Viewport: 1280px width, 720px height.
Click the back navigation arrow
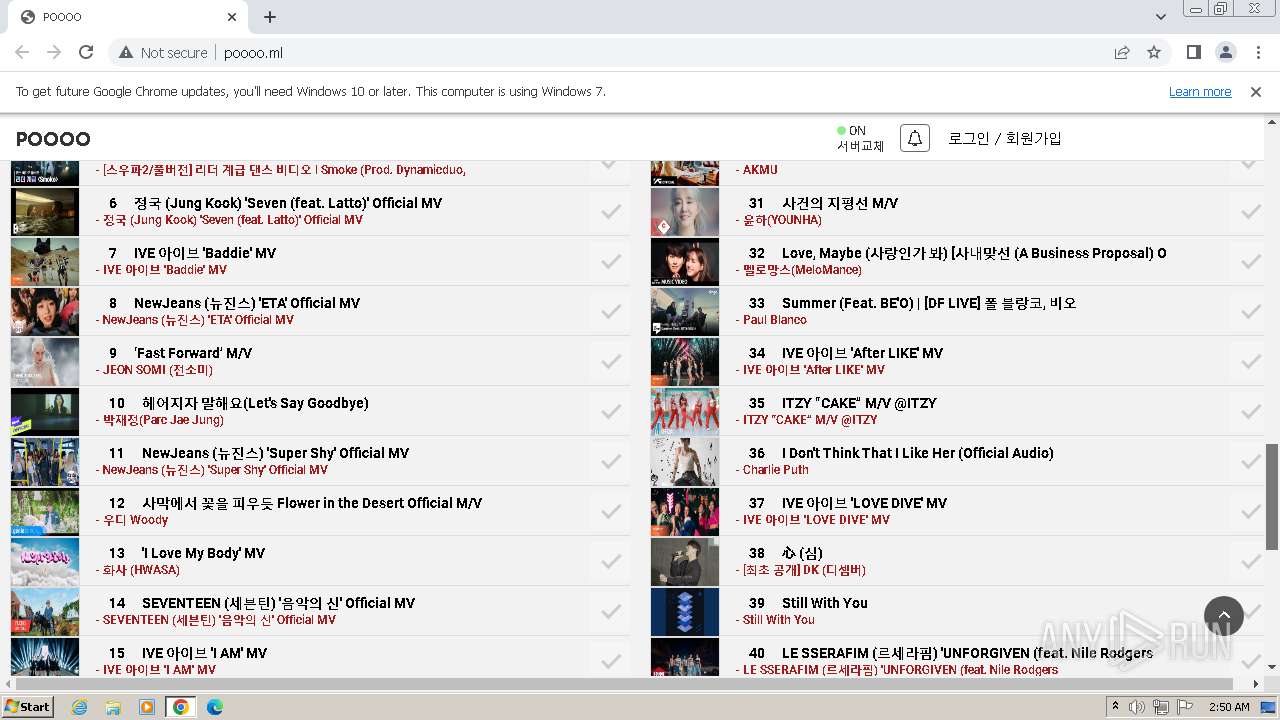pos(22,52)
